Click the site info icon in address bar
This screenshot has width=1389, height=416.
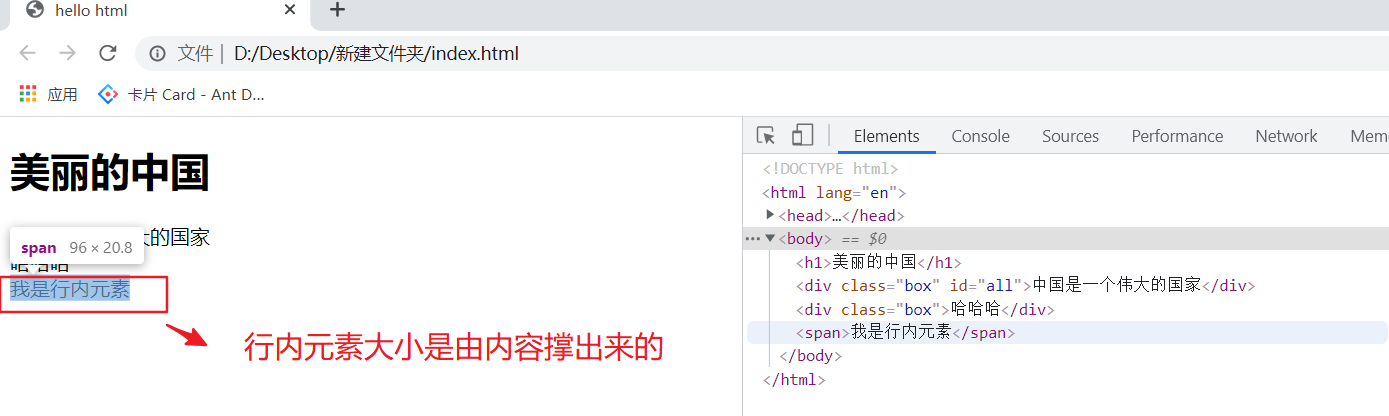tap(157, 53)
